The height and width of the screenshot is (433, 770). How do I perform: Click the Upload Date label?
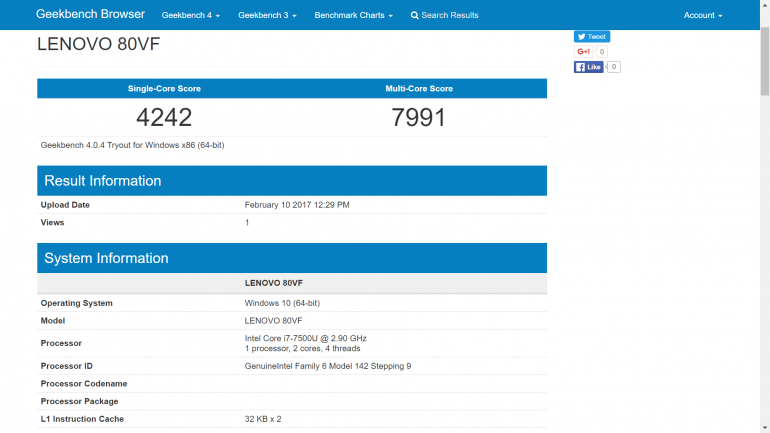[65, 205]
